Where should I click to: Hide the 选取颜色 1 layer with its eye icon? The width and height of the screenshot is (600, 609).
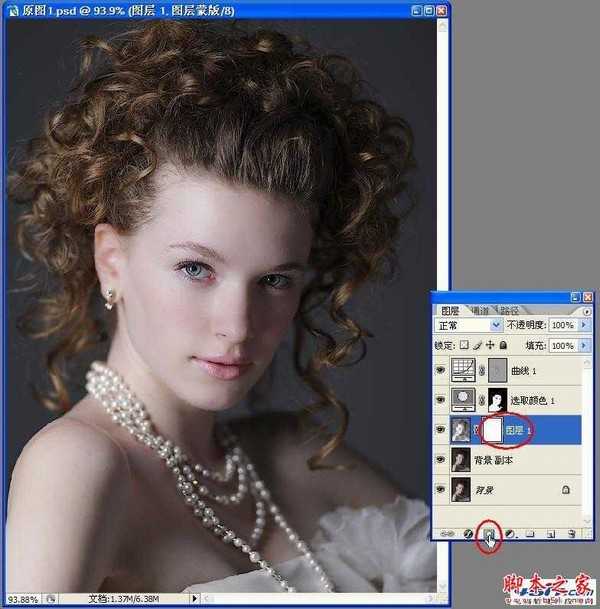[x=440, y=400]
